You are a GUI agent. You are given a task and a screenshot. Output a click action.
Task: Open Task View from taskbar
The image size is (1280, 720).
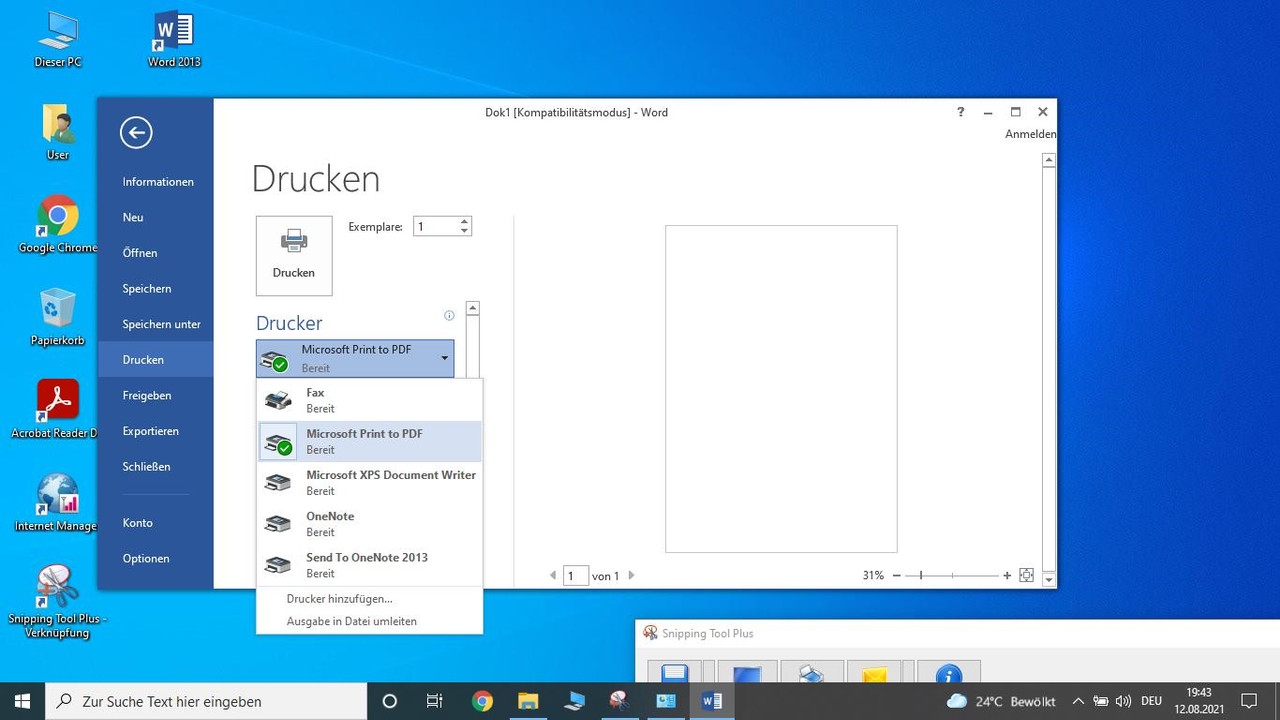(x=435, y=701)
